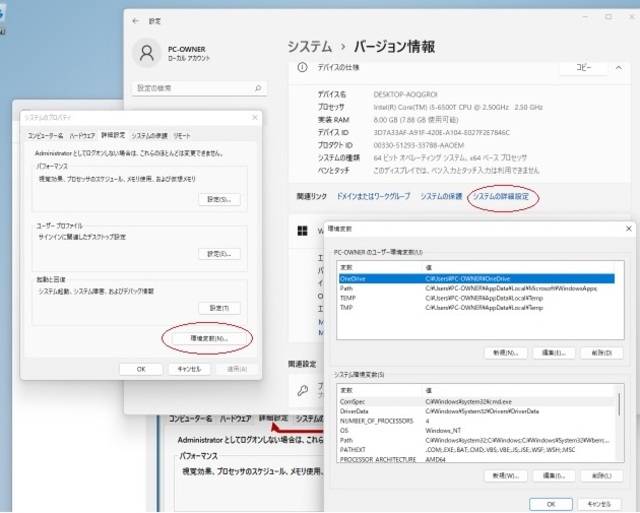Viewport: 640px width, 513px height.
Task: Select NUMBER_OF_PROCESSORS system variable row
Action: (x=476, y=421)
